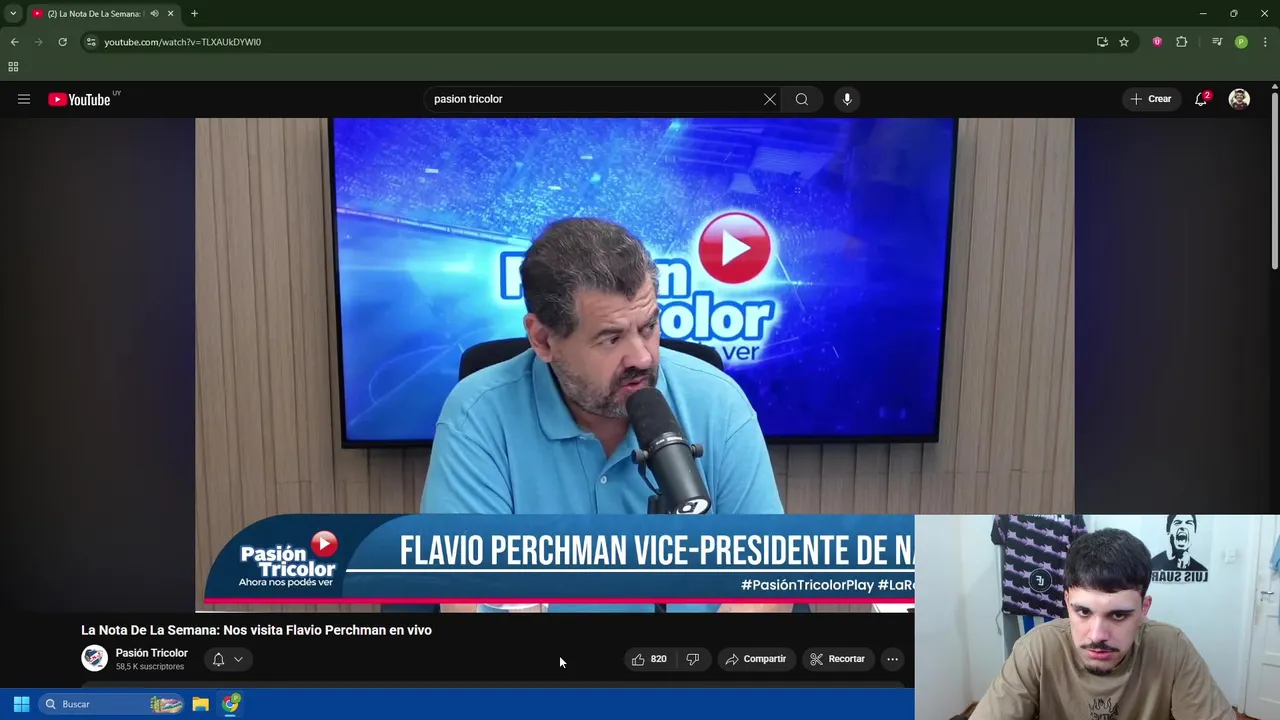
Task: Click the youtube.com address bar URL
Action: (183, 42)
